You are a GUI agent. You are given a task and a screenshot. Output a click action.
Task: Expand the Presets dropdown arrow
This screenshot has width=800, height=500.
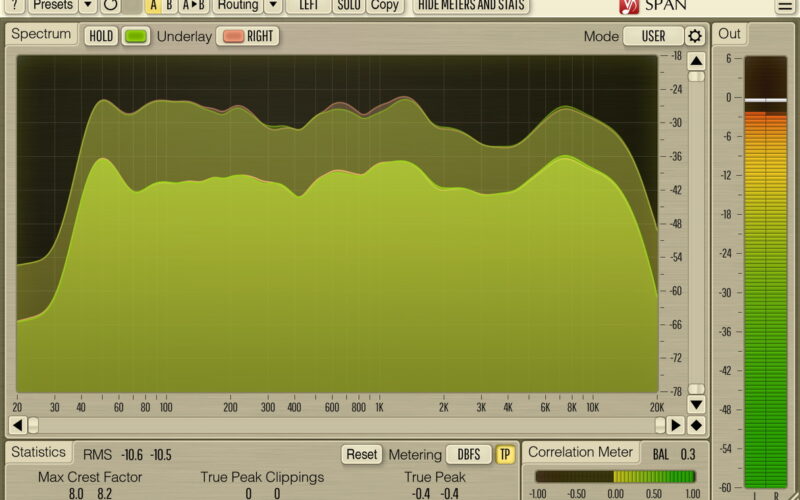(88, 5)
